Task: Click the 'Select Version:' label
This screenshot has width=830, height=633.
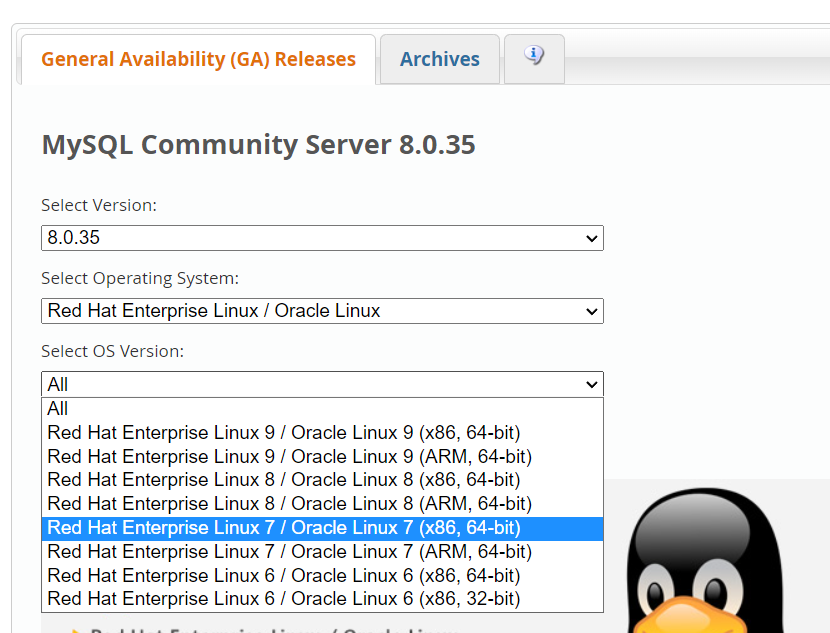Action: coord(99,205)
